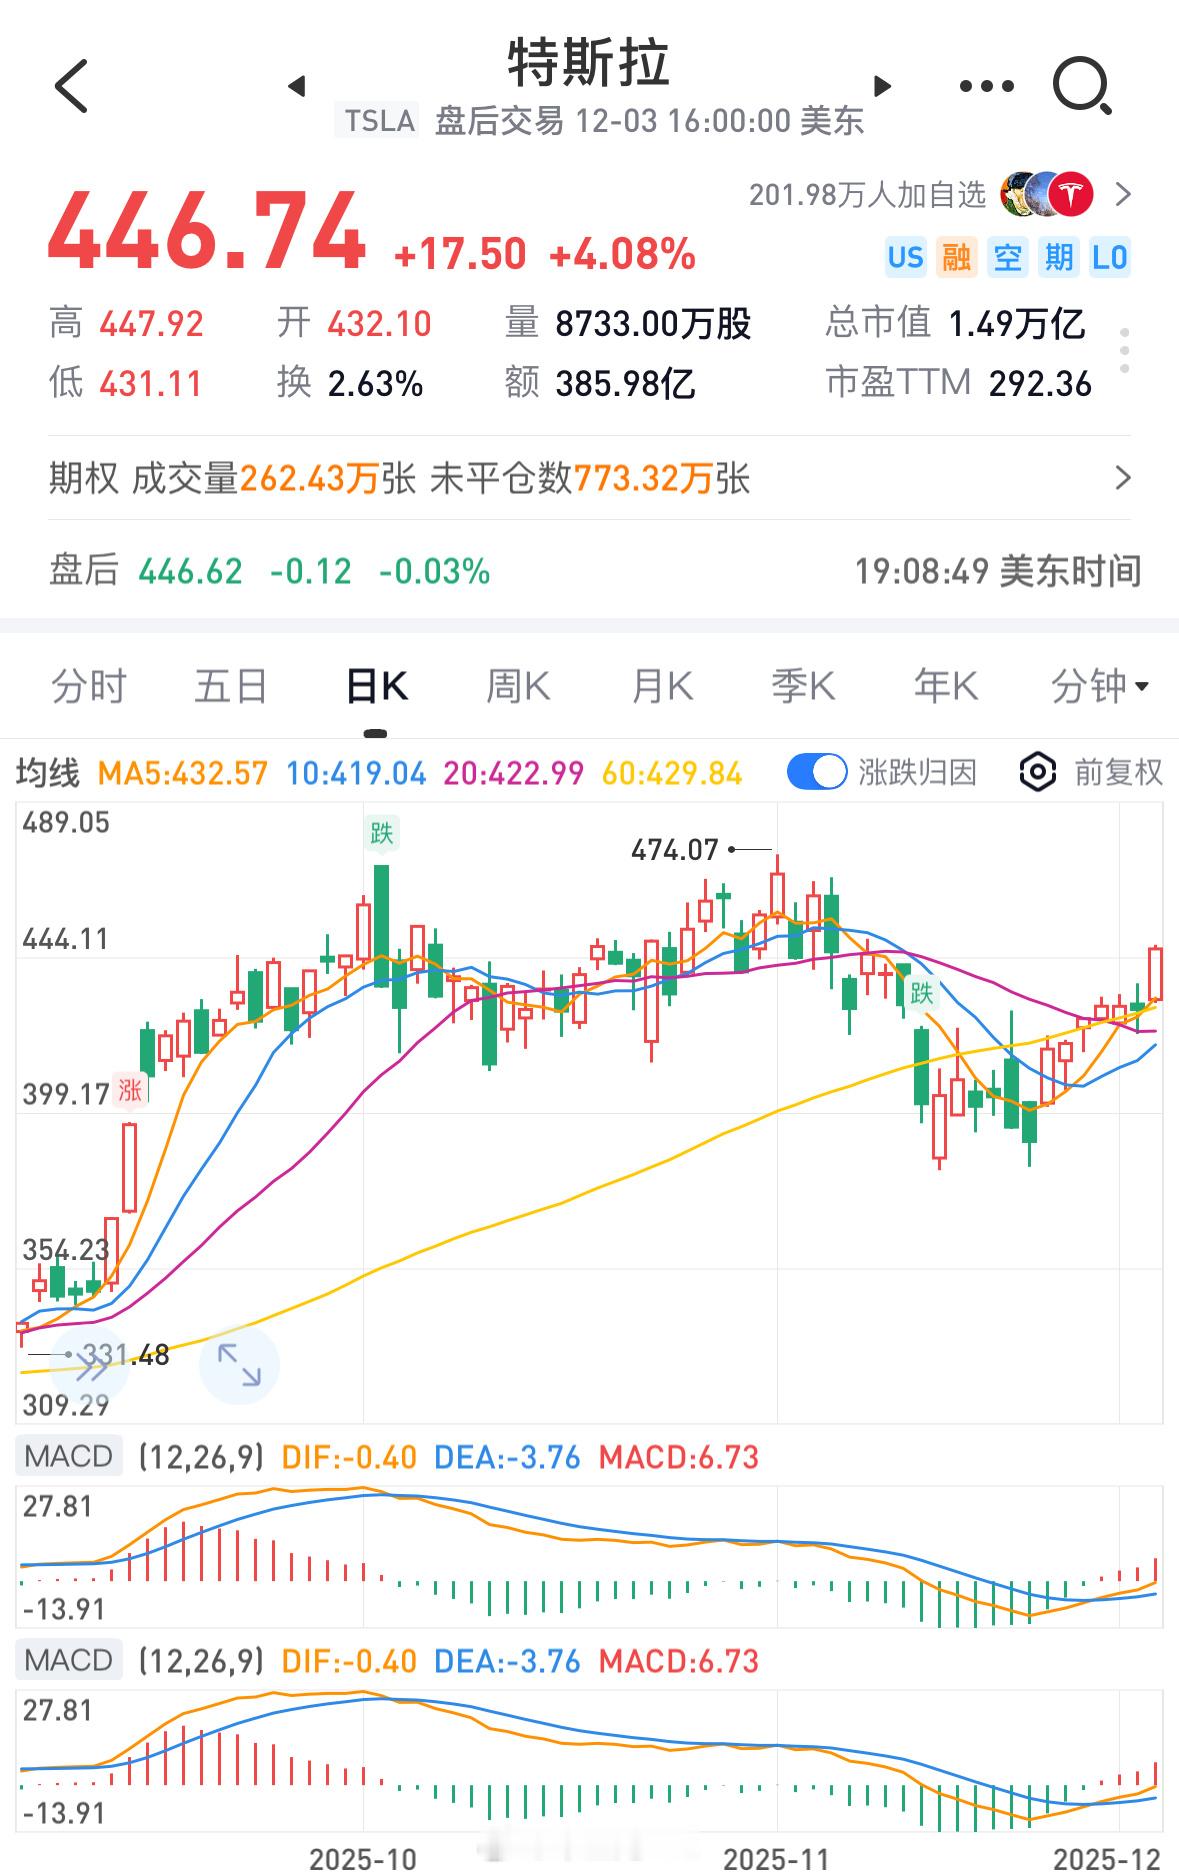
Task: Select the 季K chart tab
Action: pyautogui.click(x=803, y=687)
